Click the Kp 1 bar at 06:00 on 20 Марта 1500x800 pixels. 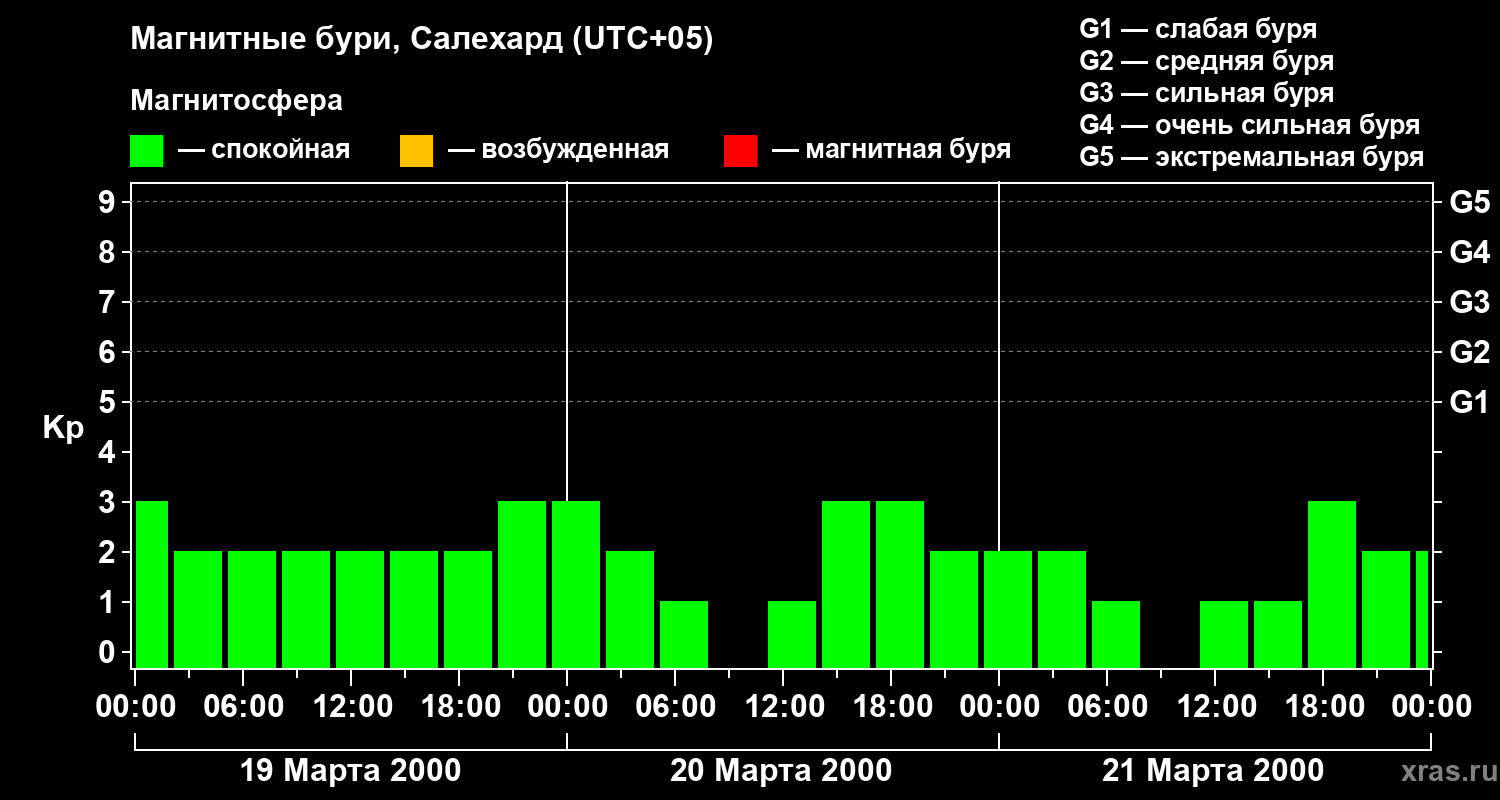pyautogui.click(x=684, y=634)
